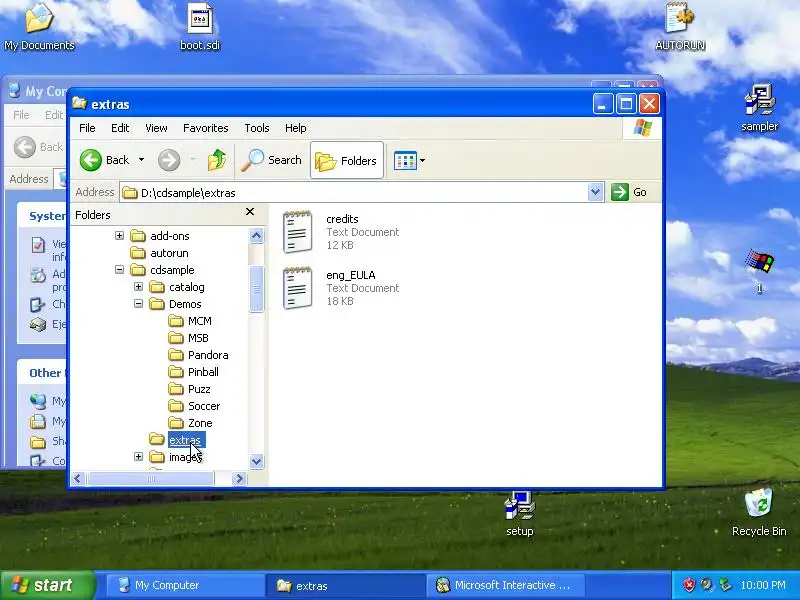The height and width of the screenshot is (600, 800).
Task: Select the Pinball folder icon
Action: click(176, 372)
